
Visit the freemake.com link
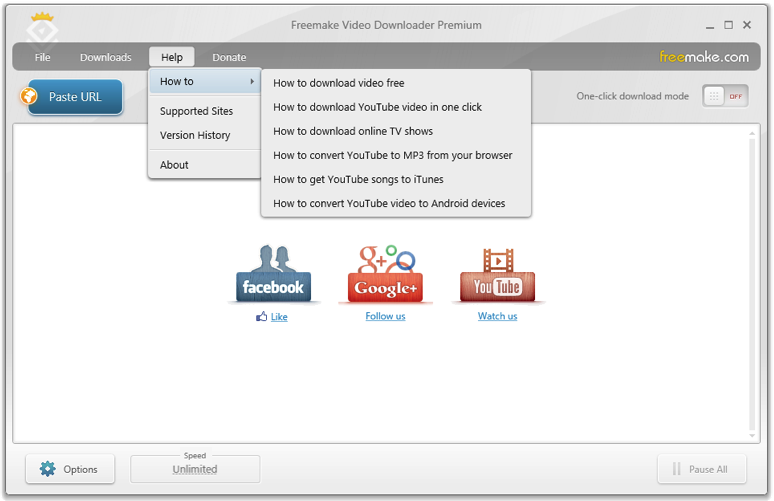[704, 57]
